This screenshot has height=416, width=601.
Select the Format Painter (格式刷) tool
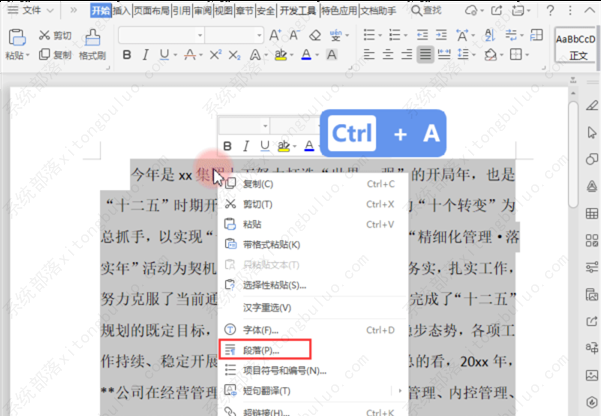[x=92, y=45]
